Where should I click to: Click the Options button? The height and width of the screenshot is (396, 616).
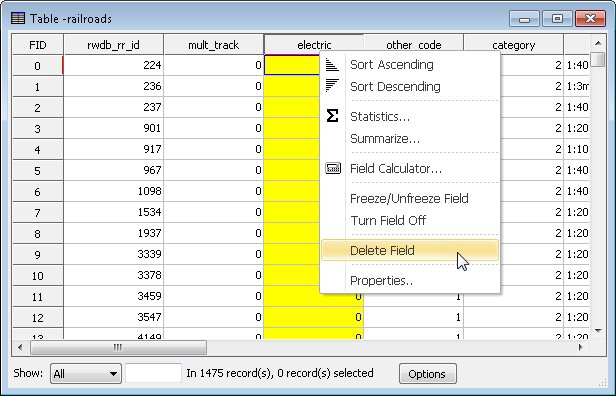[427, 374]
